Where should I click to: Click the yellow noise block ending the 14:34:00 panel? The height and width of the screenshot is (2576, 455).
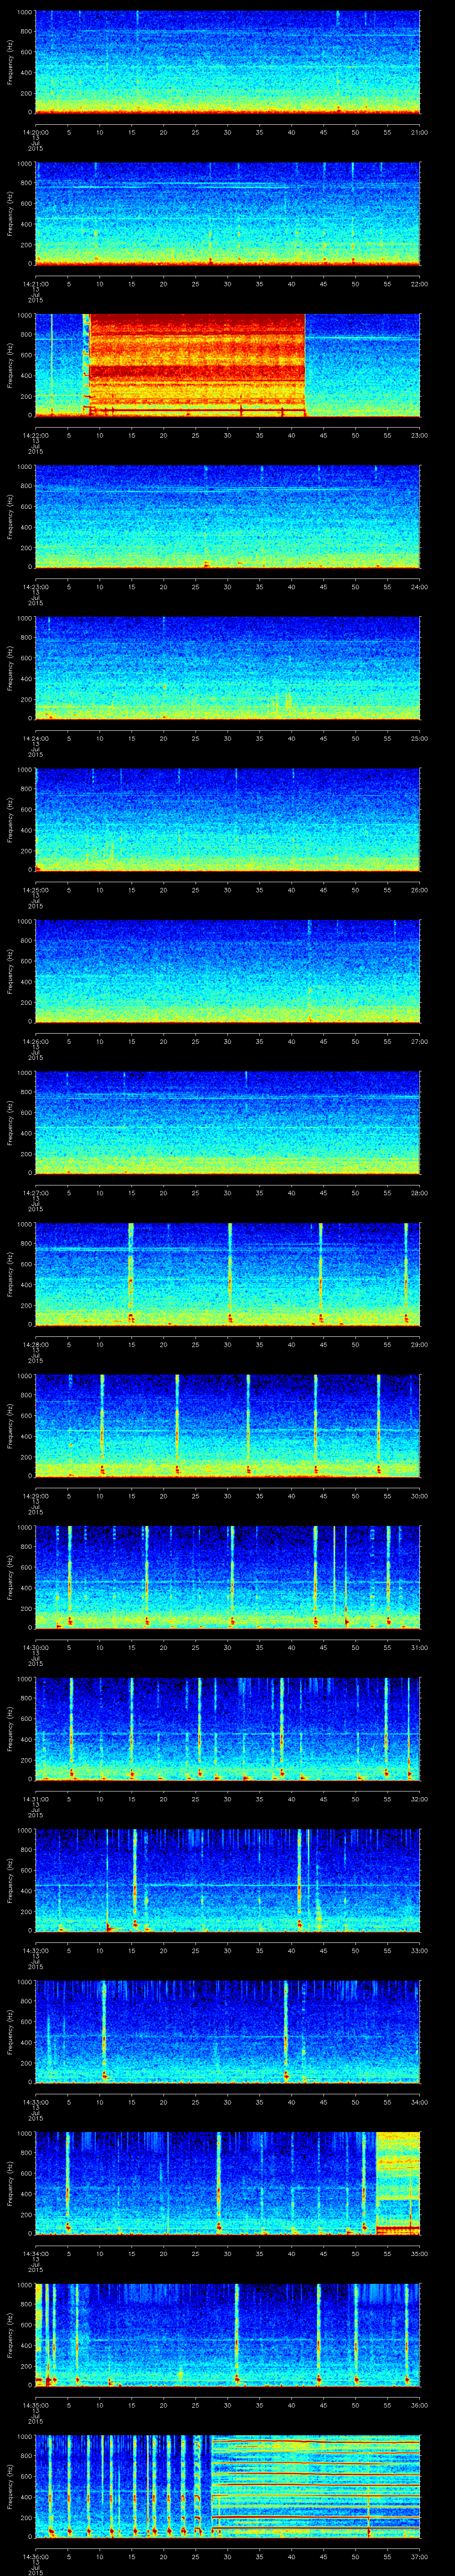pos(398,2183)
